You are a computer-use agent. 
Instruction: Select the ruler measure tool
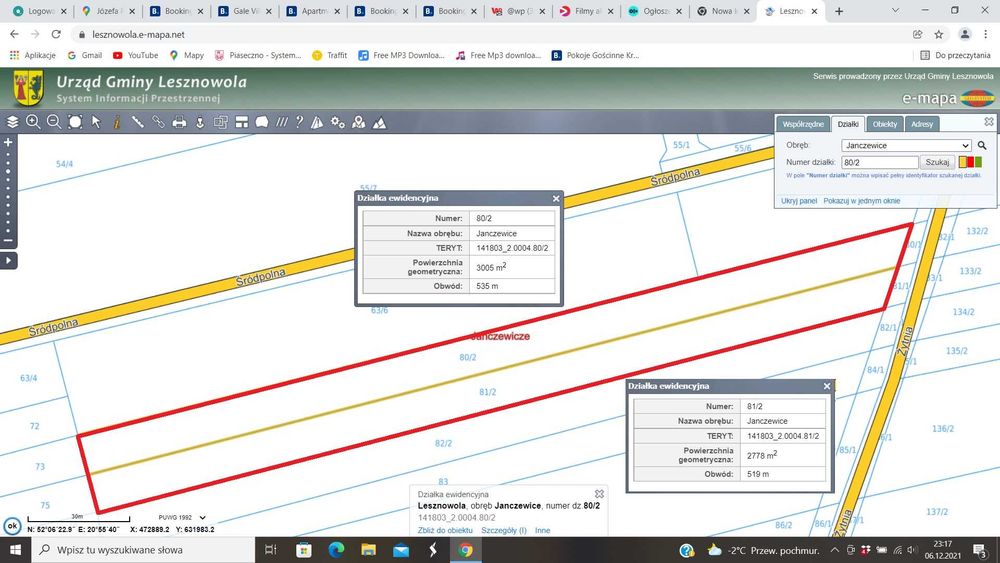[x=137, y=122]
